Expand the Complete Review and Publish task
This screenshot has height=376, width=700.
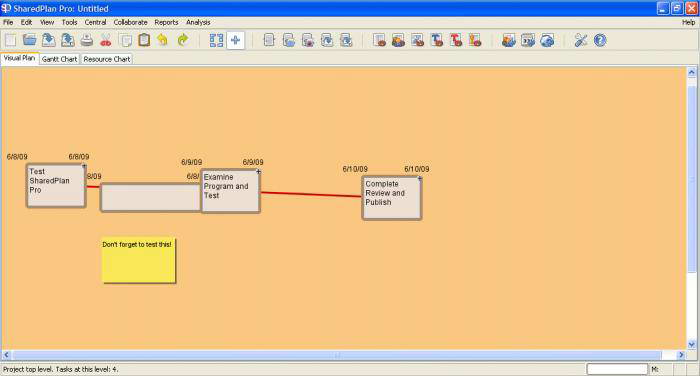420,178
